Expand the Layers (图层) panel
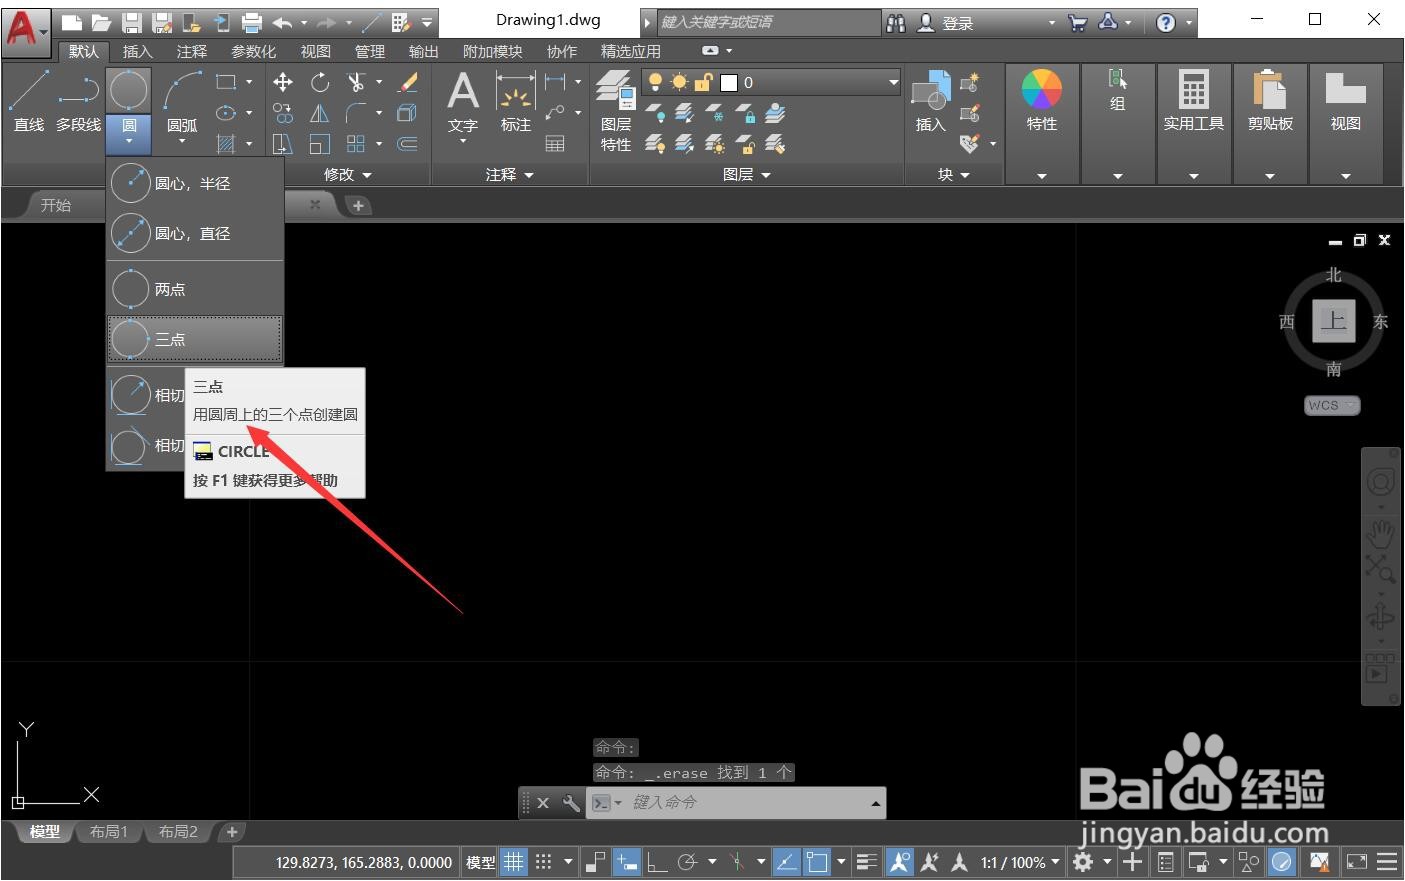 pos(746,174)
